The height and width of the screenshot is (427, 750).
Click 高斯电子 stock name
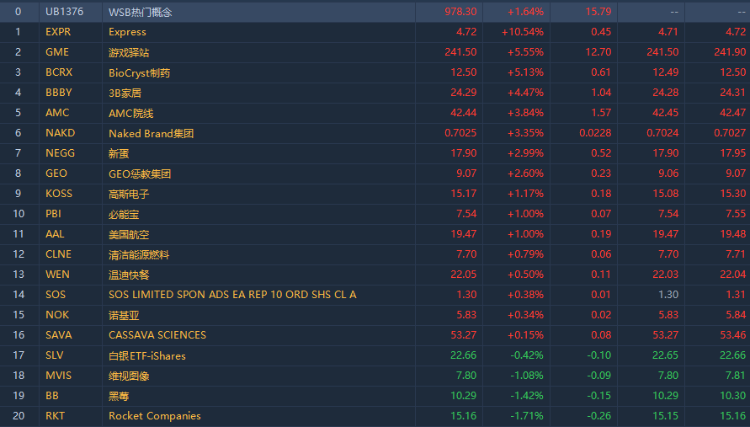129,194
